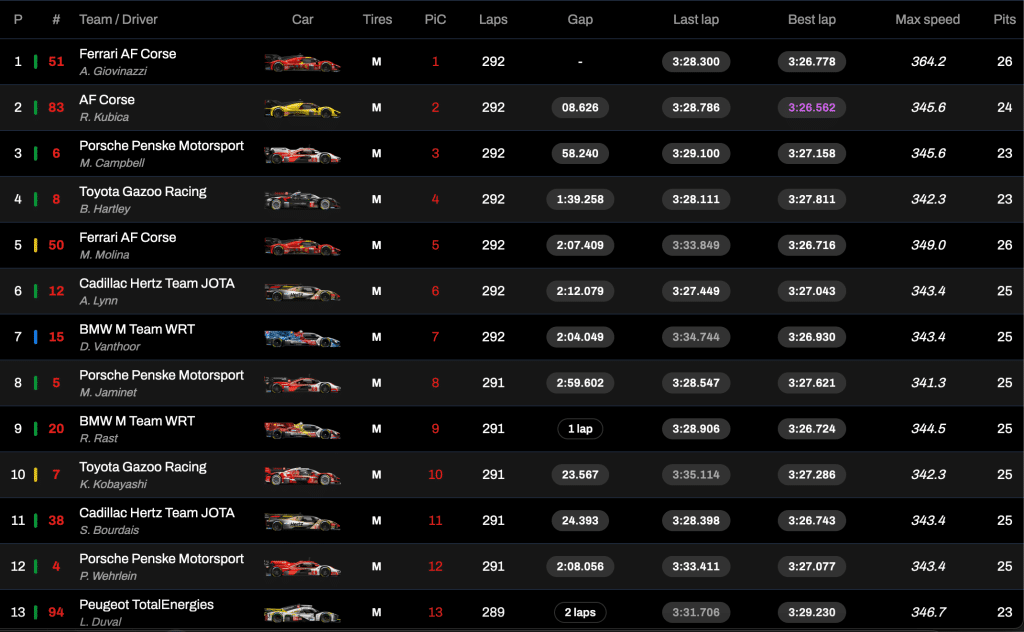Screen dimensions: 1024x632
Task: Click the 1 lap gap badge
Action: pyautogui.click(x=580, y=429)
